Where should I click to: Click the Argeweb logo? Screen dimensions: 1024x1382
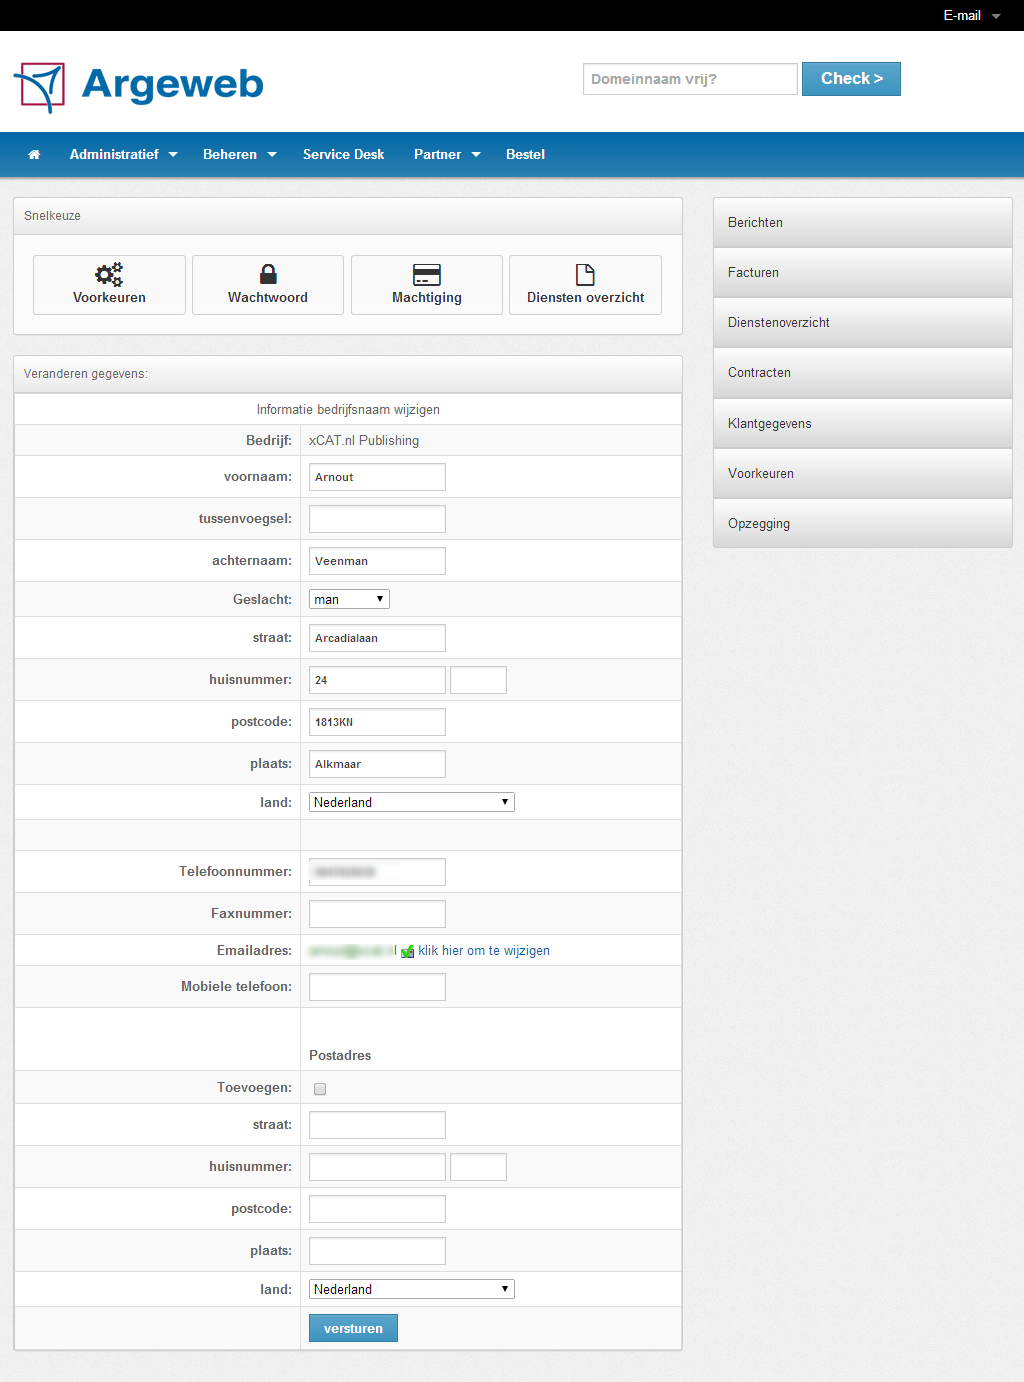pos(139,86)
